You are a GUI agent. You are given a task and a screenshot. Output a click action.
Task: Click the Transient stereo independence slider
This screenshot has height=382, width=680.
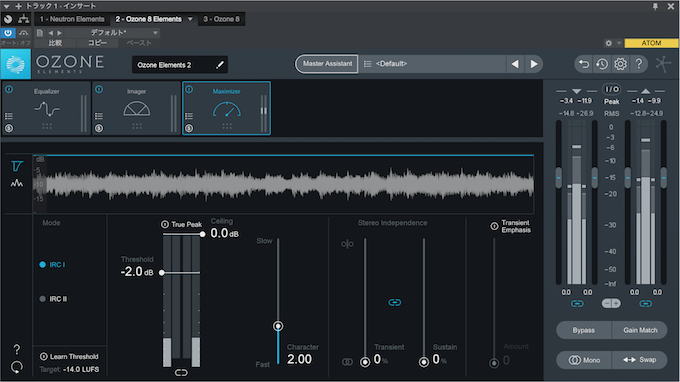coord(365,362)
